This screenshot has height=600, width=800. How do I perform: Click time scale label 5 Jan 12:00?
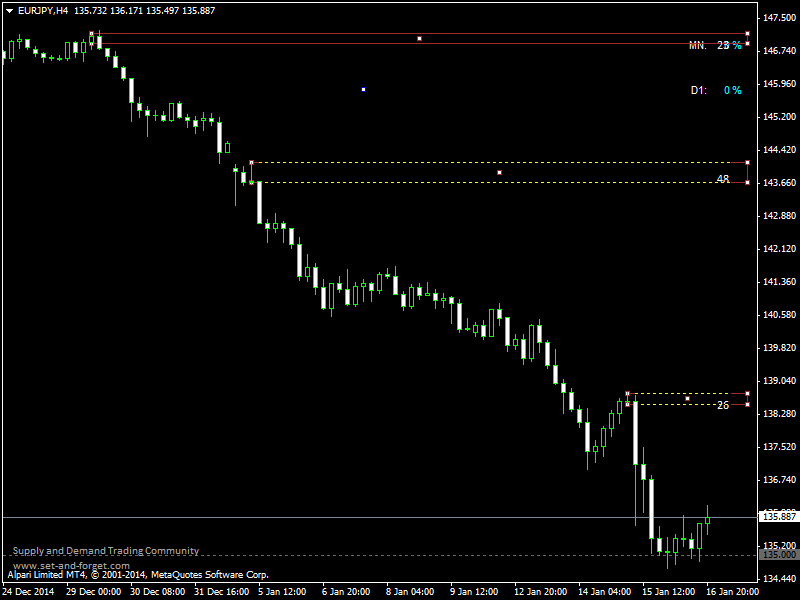[x=282, y=592]
